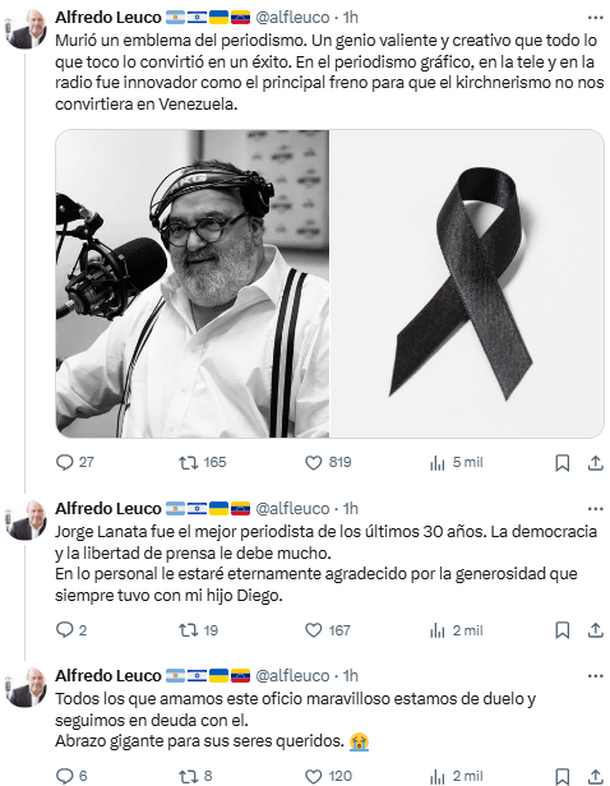Open the black and white radio host photo

pos(192,284)
